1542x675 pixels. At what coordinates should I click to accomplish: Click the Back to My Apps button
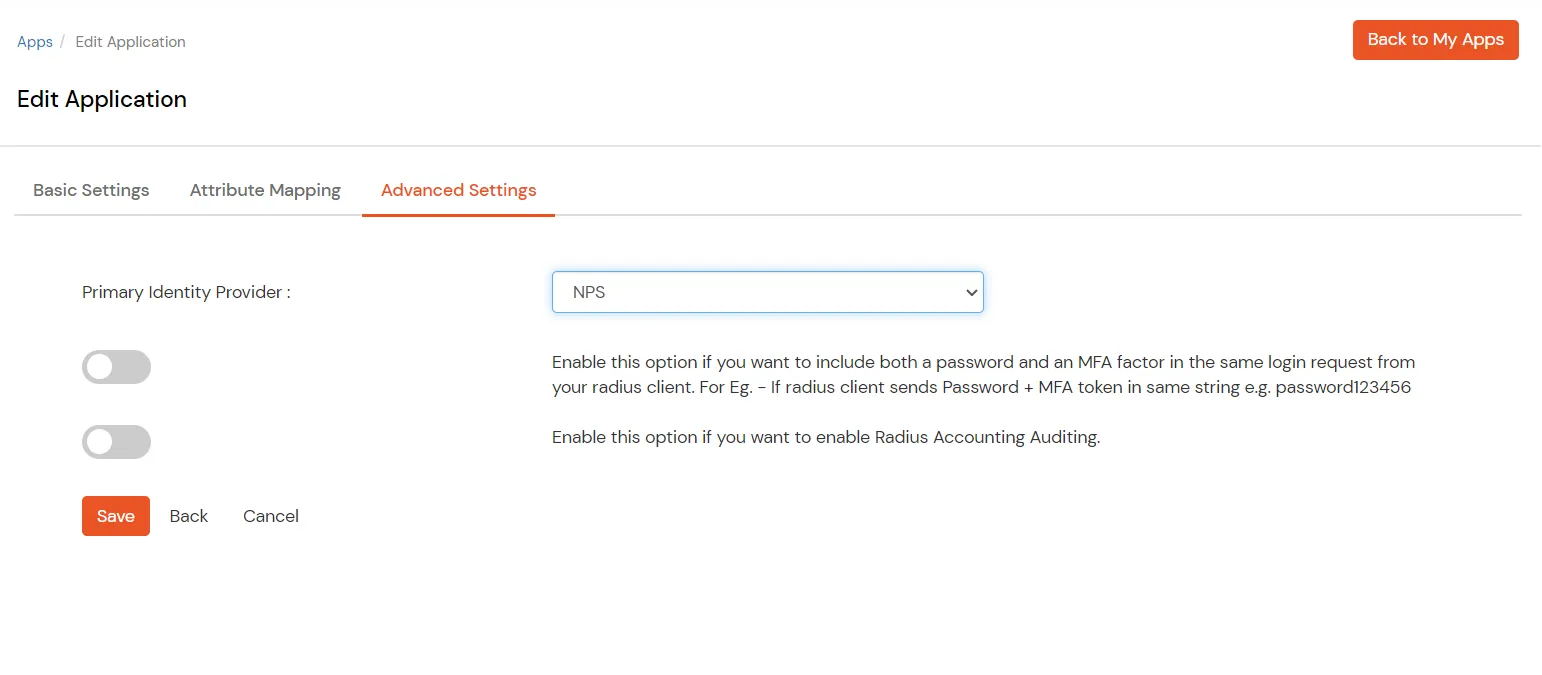[1435, 40]
